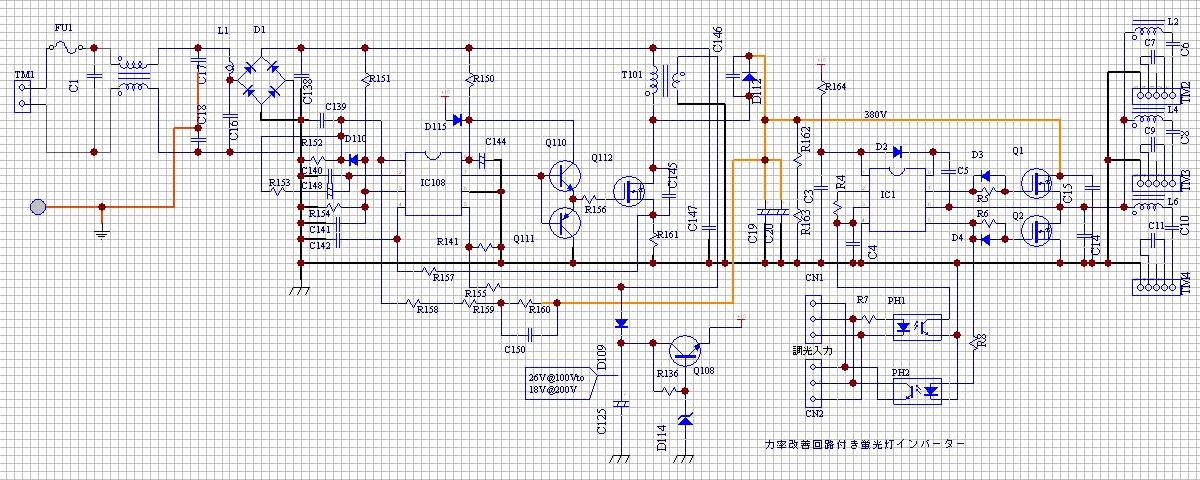
Task: Select the 'R7' resistor label
Action: coord(863,300)
